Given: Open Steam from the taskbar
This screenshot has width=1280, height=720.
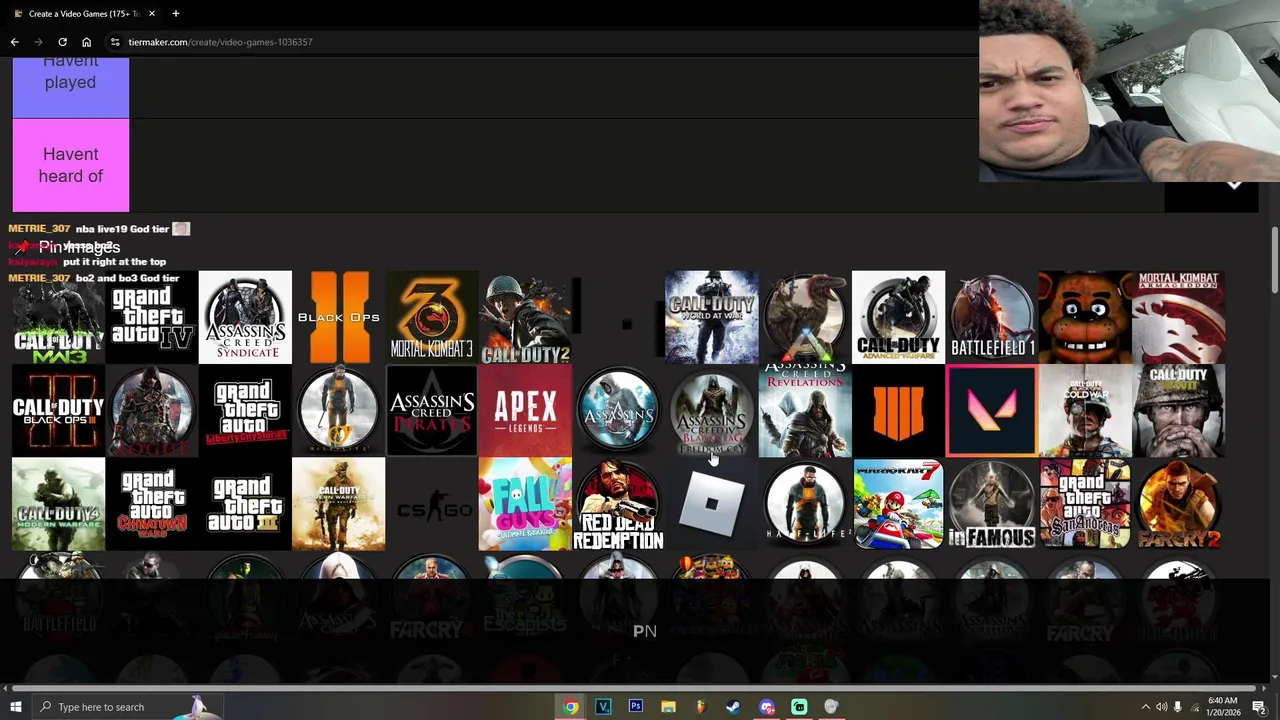Looking at the screenshot, I should 733,707.
